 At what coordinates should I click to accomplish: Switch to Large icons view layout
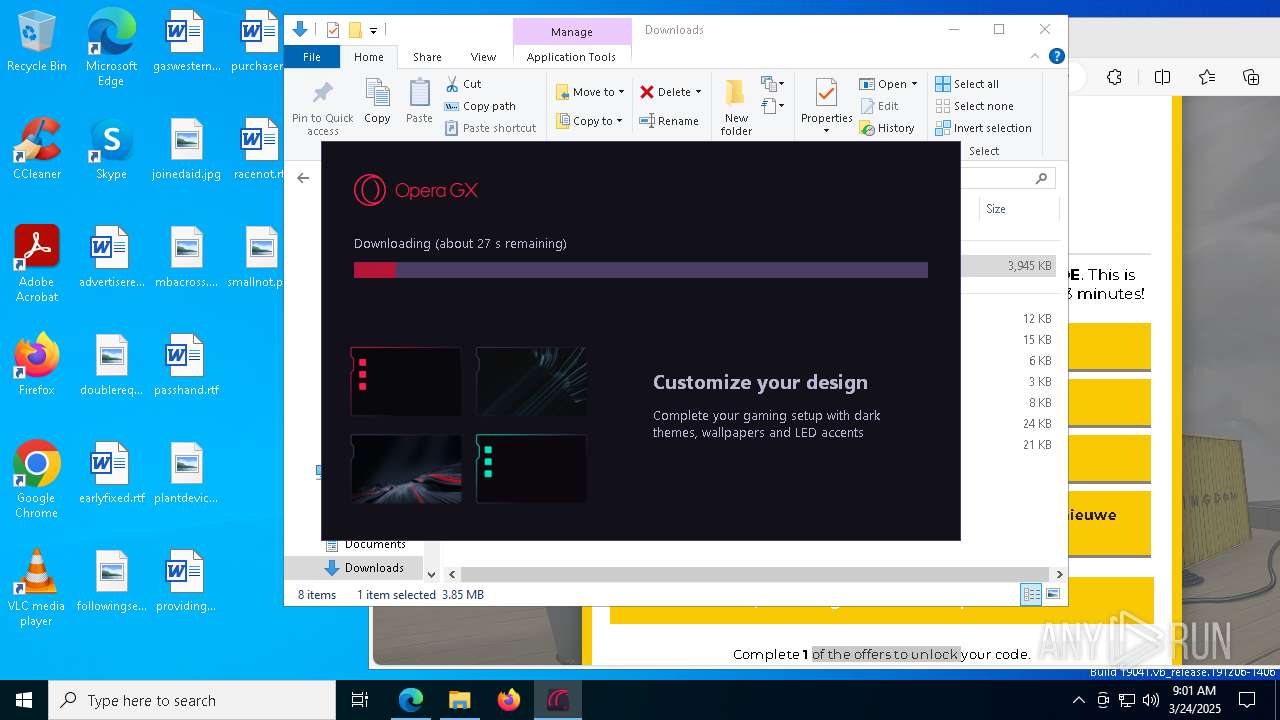pyautogui.click(x=1052, y=595)
